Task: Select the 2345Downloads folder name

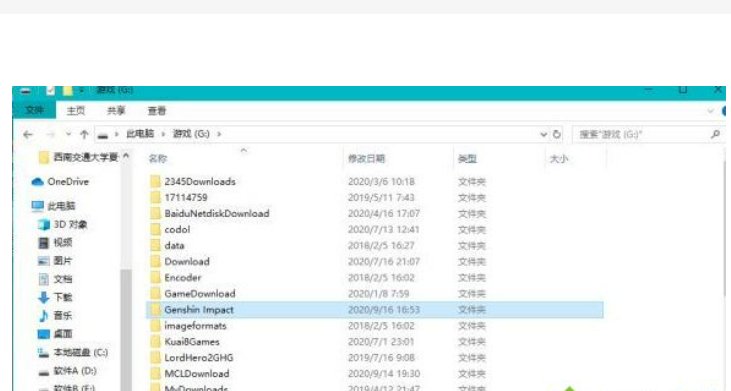Action: (x=200, y=182)
